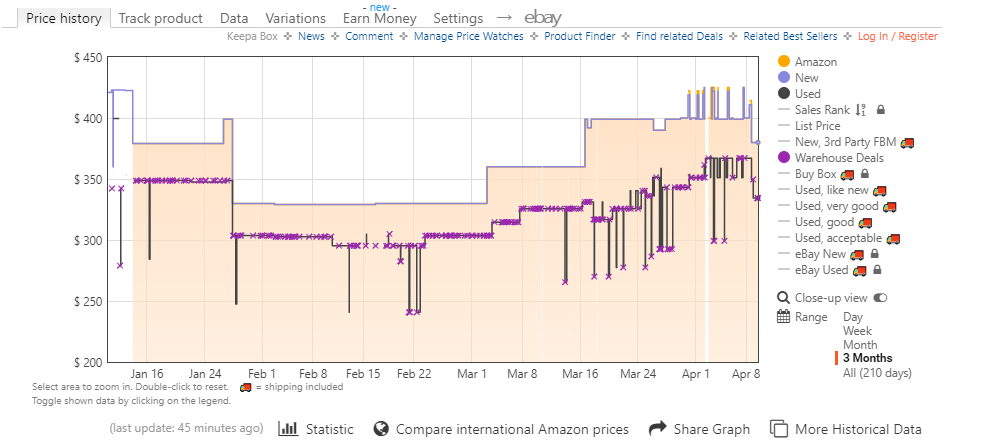Screen dimensions: 982x448
Task: Open Product Finder link
Action: pos(579,36)
